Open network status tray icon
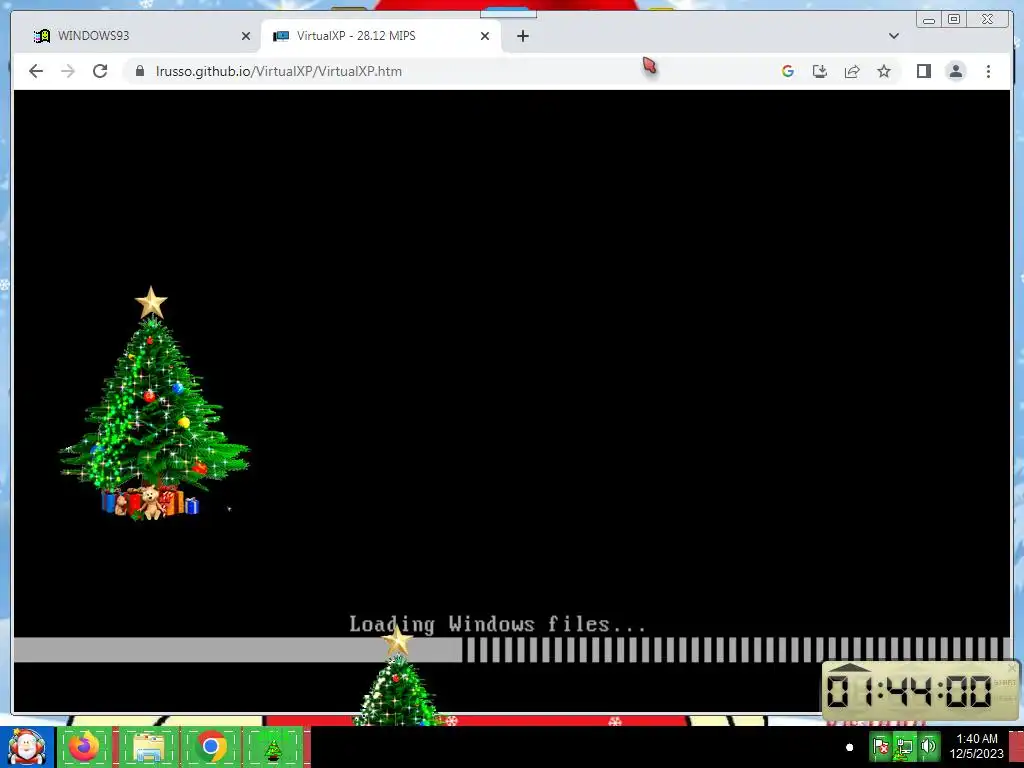 pos(904,746)
